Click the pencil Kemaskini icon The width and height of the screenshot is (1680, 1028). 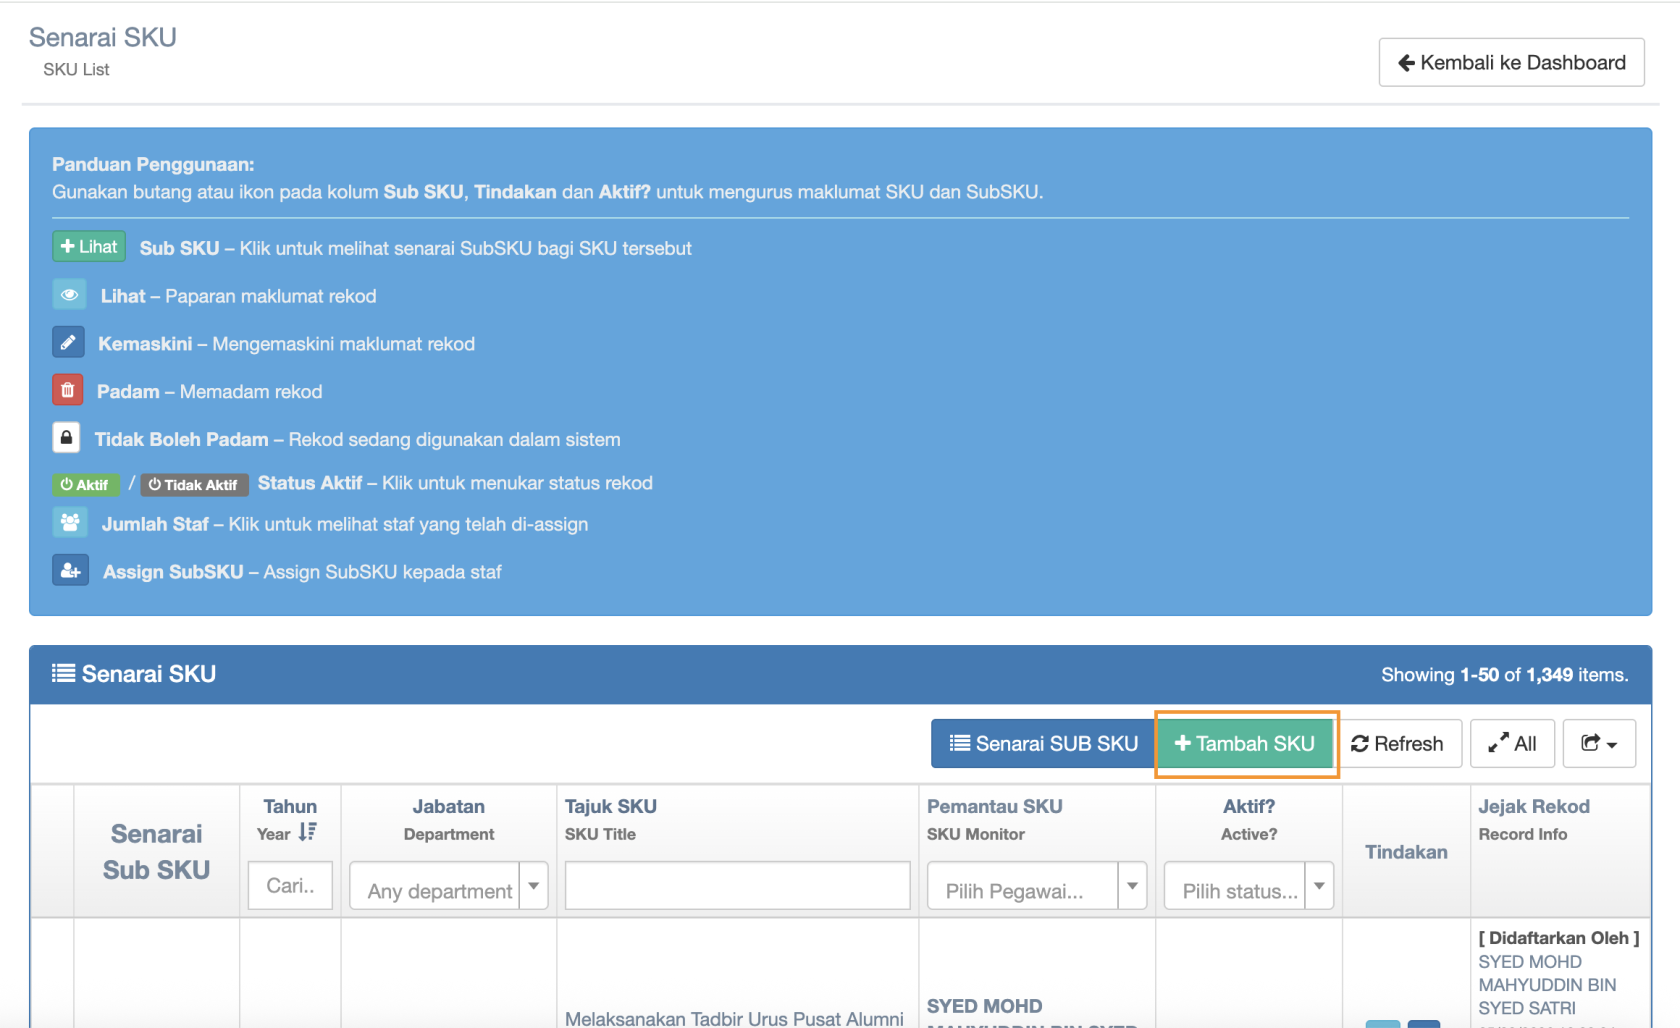[x=68, y=343]
